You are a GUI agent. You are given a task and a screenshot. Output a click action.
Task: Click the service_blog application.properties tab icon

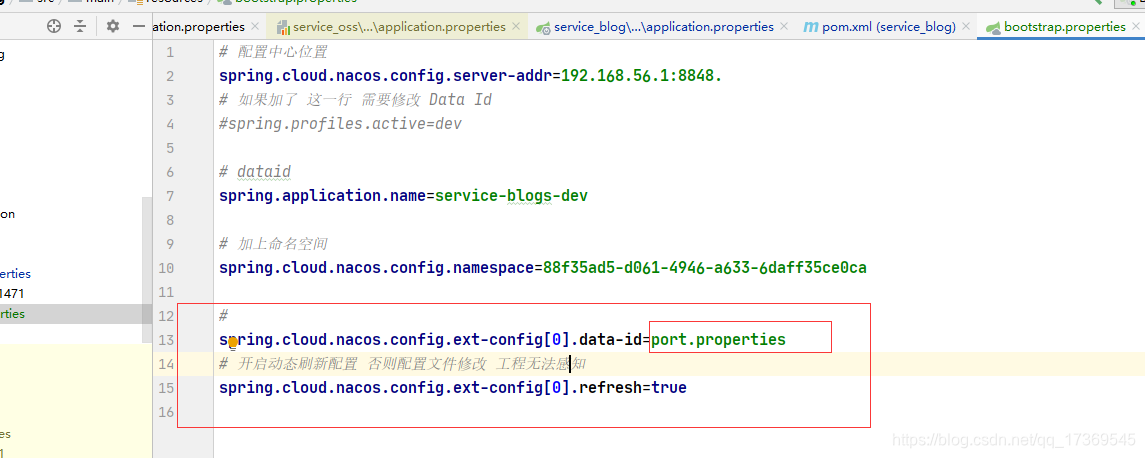pyautogui.click(x=543, y=28)
